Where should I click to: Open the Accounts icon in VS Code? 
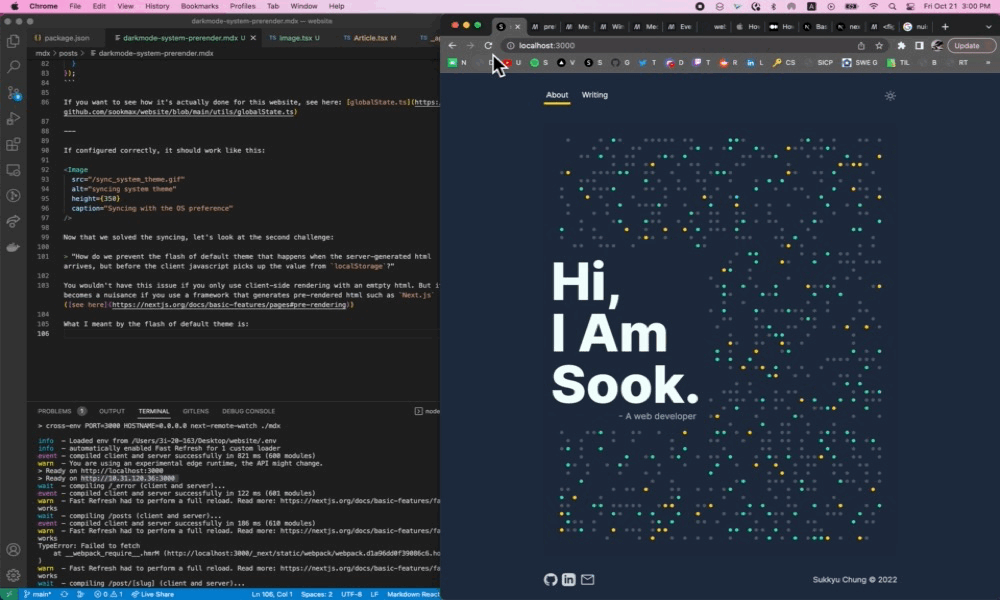coord(13,550)
